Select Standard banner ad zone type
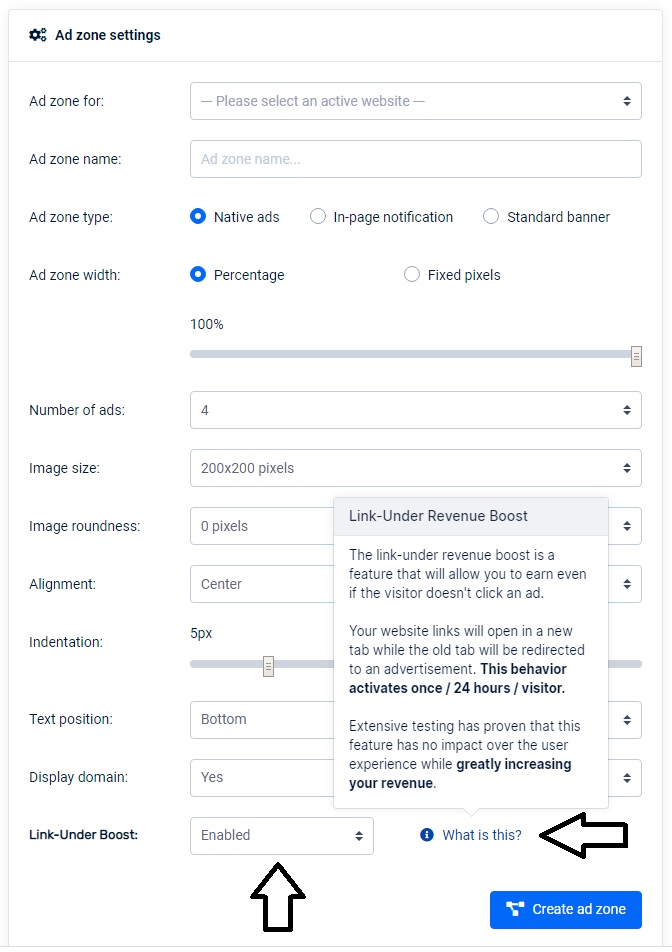 pos(491,217)
